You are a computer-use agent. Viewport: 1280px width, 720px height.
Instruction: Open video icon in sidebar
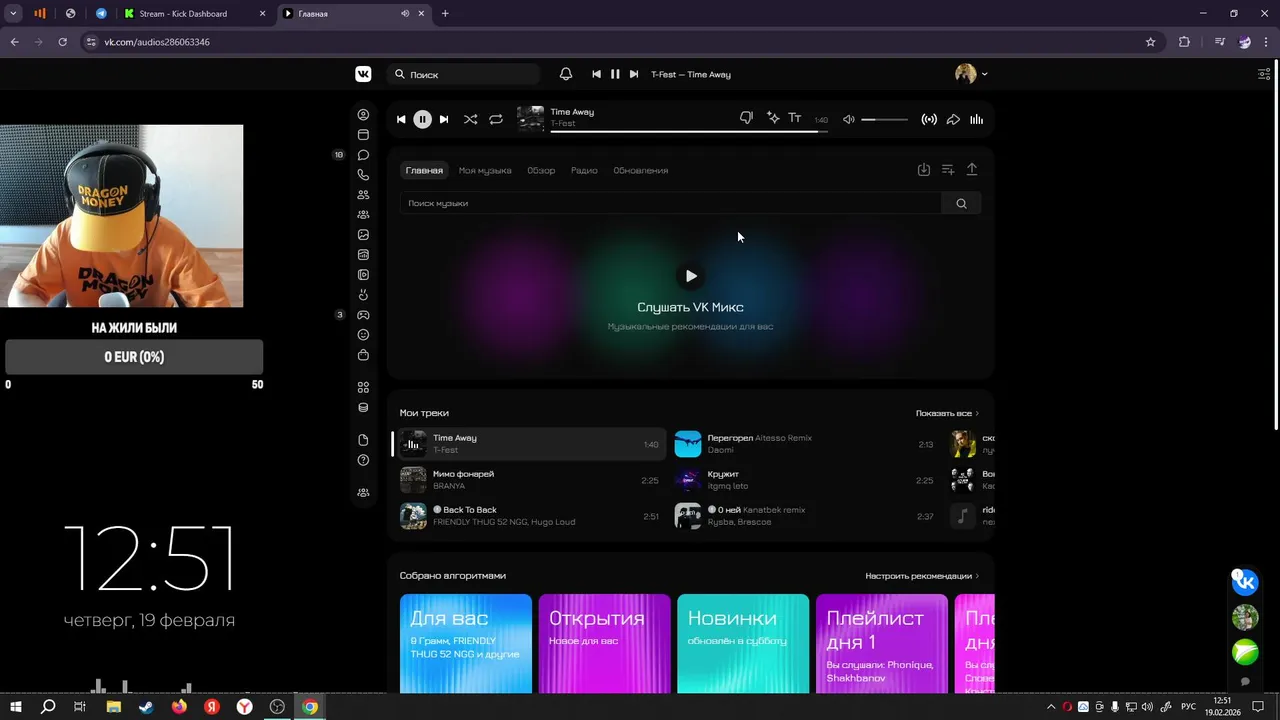coord(363,275)
